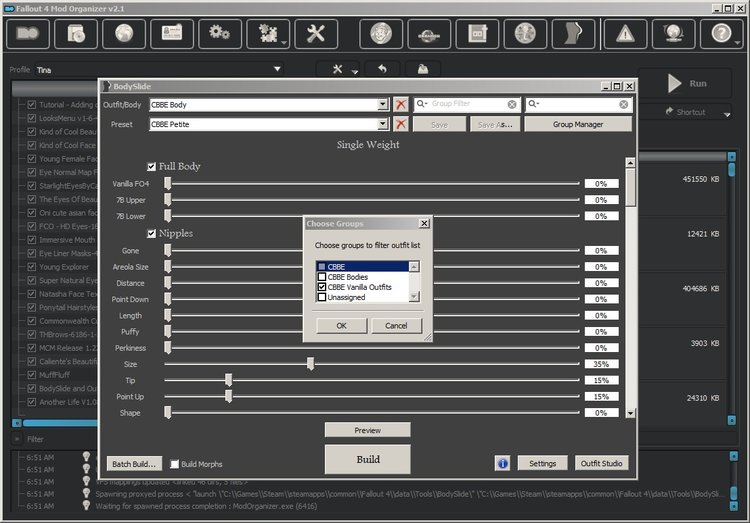Open the Outfit/Body dropdown
Image resolution: width=750 pixels, height=523 pixels.
point(382,104)
